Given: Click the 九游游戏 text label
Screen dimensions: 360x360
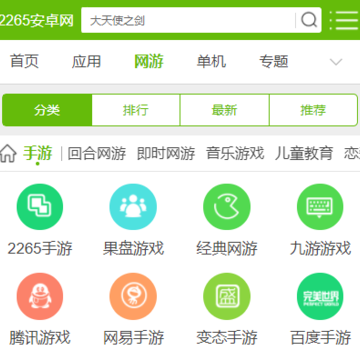Looking at the screenshot, I should [x=320, y=249].
